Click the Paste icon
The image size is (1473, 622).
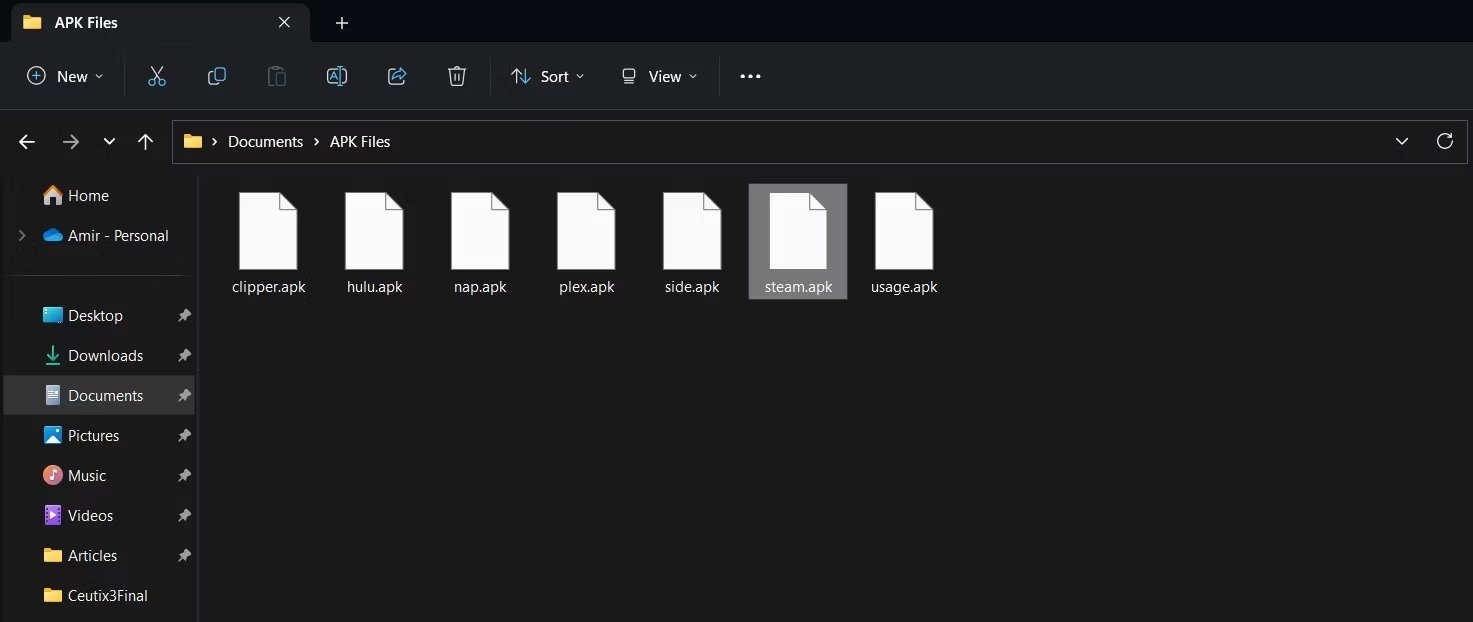click(x=276, y=76)
